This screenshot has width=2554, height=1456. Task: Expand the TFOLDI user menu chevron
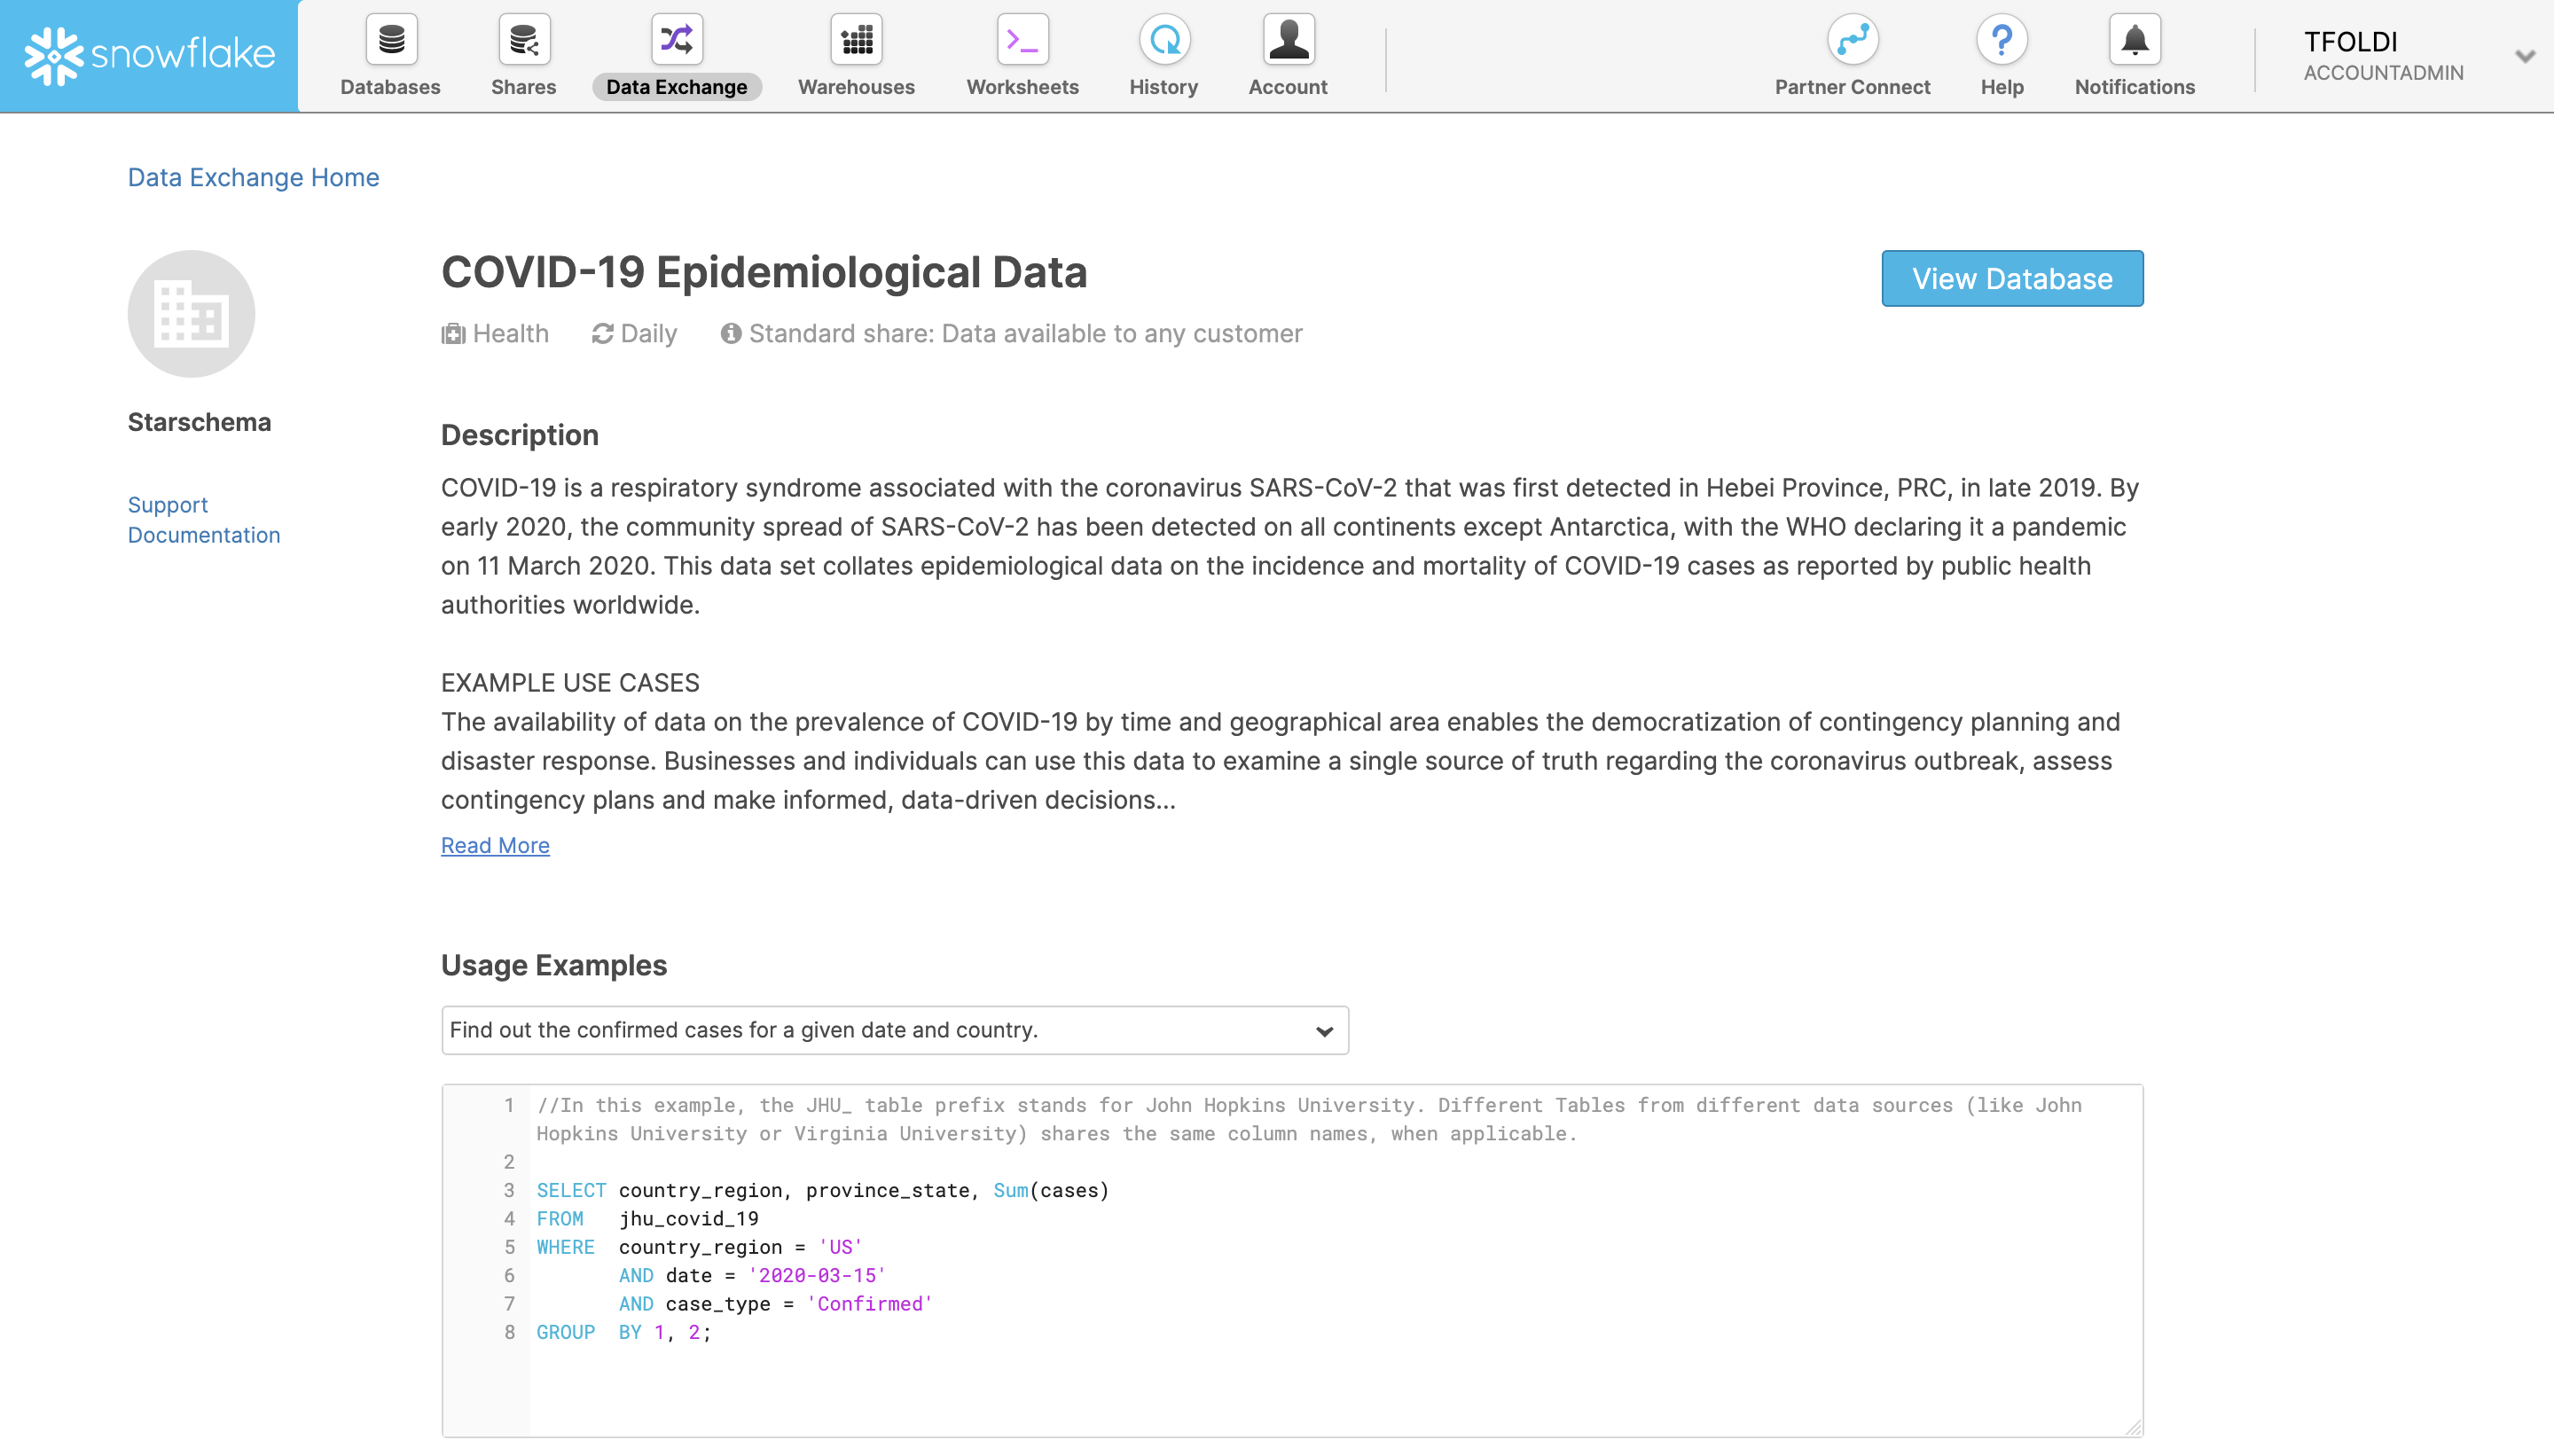coord(2524,56)
